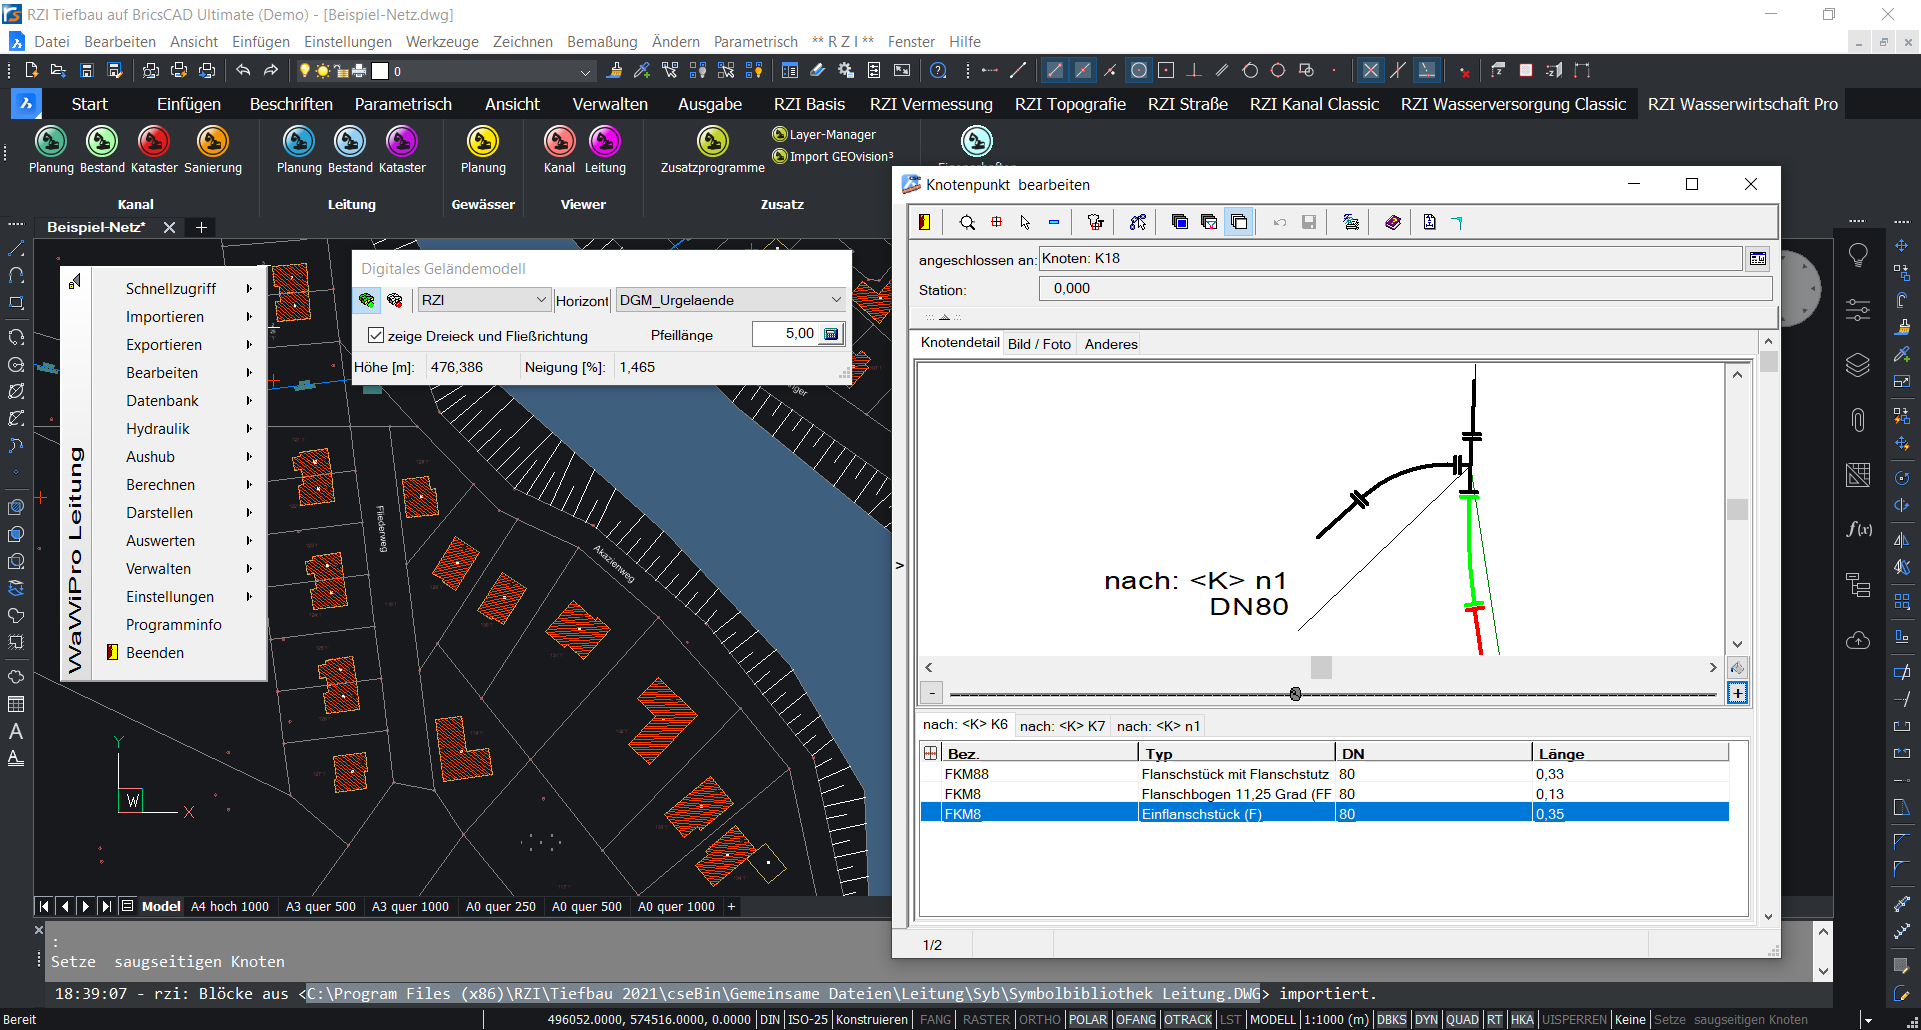Open Layer-Manager
1921x1030 pixels.
pyautogui.click(x=824, y=134)
